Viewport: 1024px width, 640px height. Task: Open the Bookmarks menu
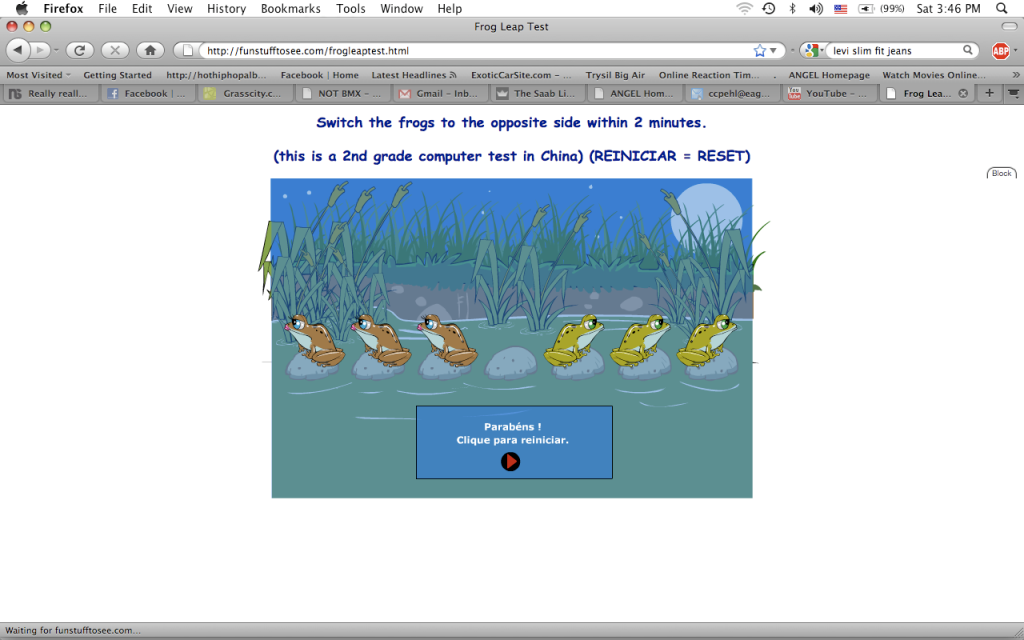(x=290, y=8)
